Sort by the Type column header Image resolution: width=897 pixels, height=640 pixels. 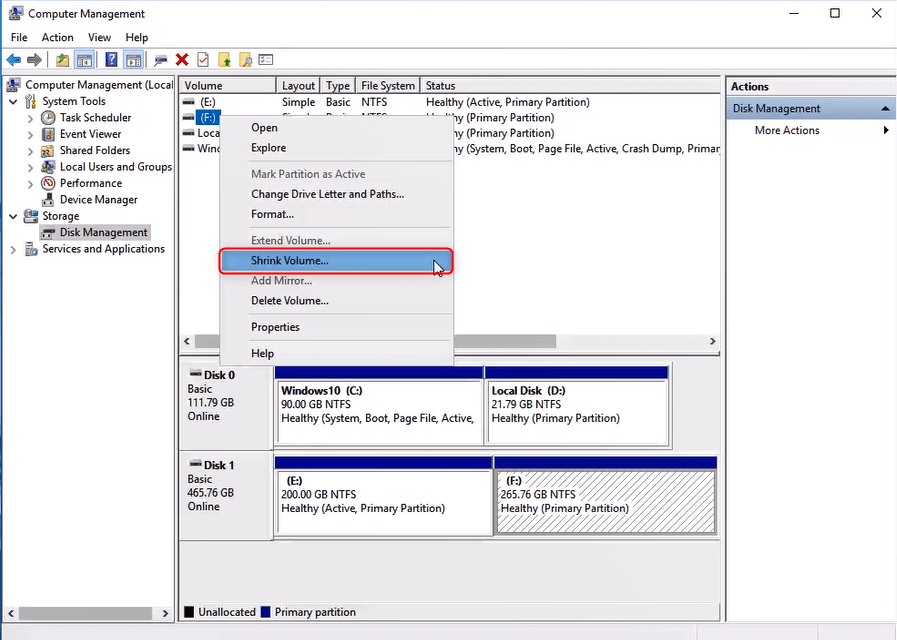[338, 86]
